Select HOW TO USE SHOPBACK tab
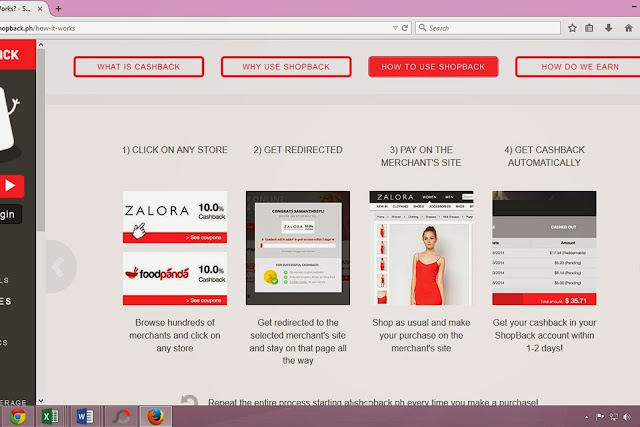This screenshot has width=640, height=427. (x=433, y=67)
